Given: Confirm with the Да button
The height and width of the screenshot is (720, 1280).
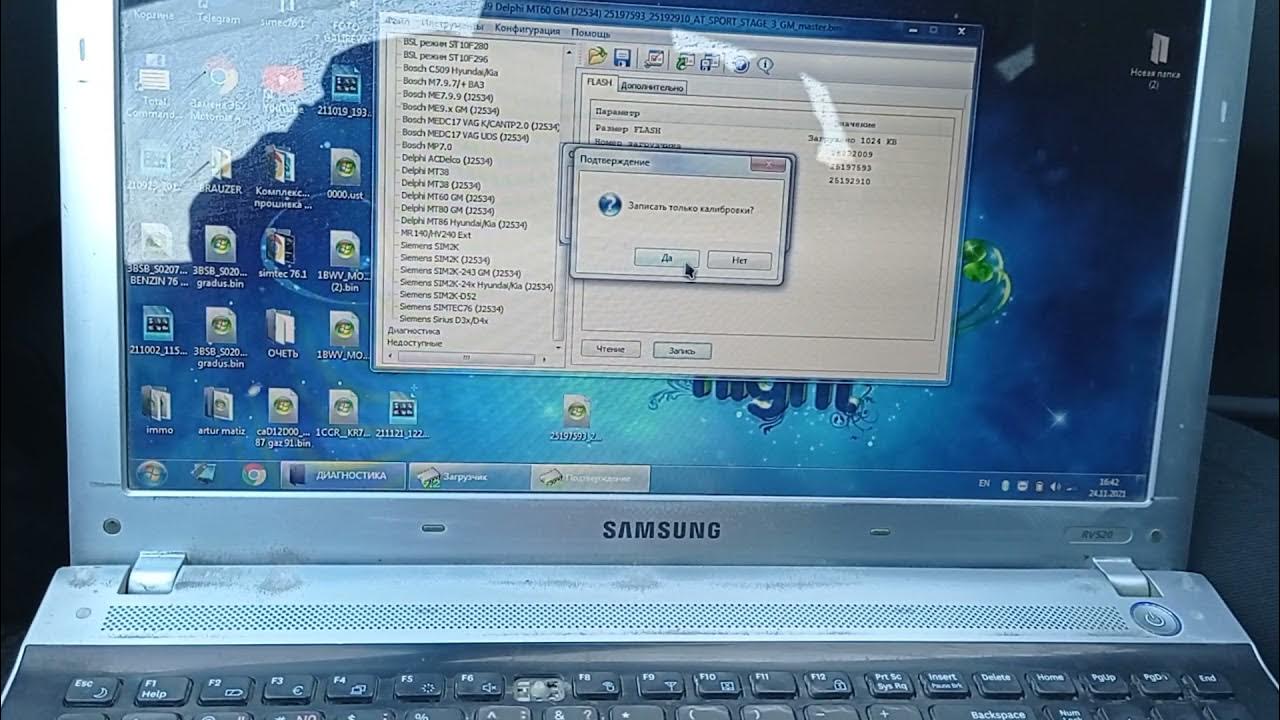Looking at the screenshot, I should pyautogui.click(x=666, y=258).
